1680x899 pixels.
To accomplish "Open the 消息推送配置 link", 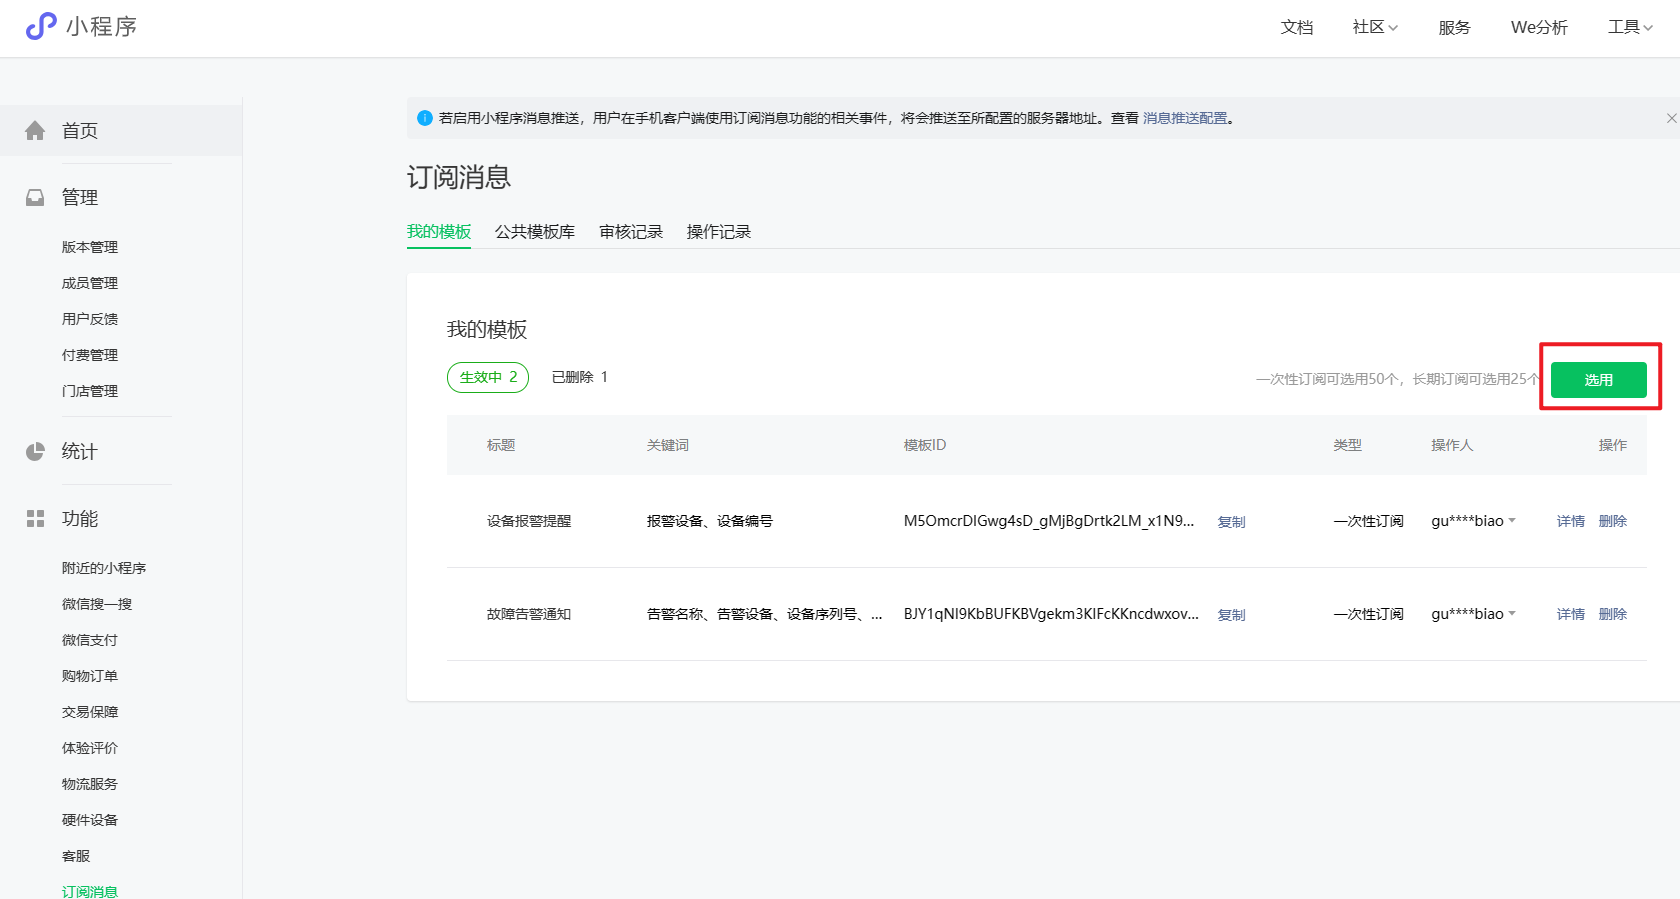I will tap(1185, 118).
